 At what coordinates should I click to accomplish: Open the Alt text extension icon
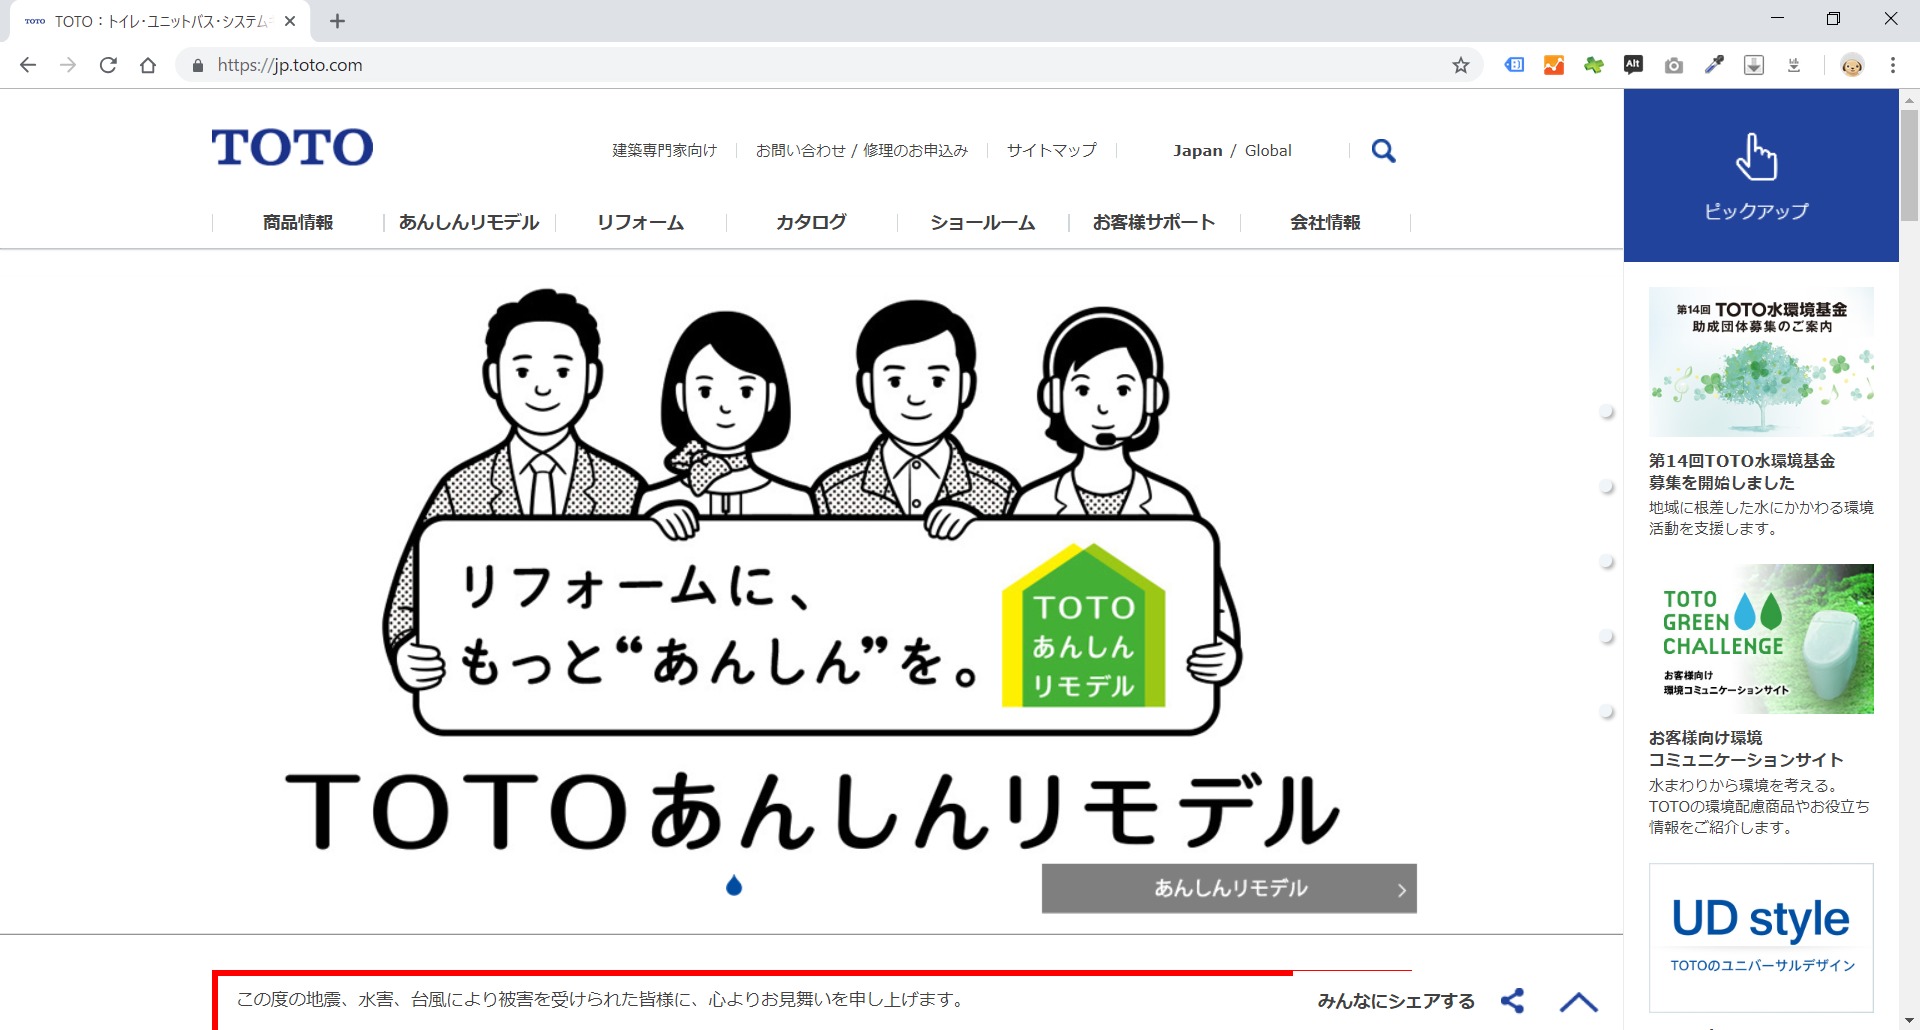(1633, 65)
